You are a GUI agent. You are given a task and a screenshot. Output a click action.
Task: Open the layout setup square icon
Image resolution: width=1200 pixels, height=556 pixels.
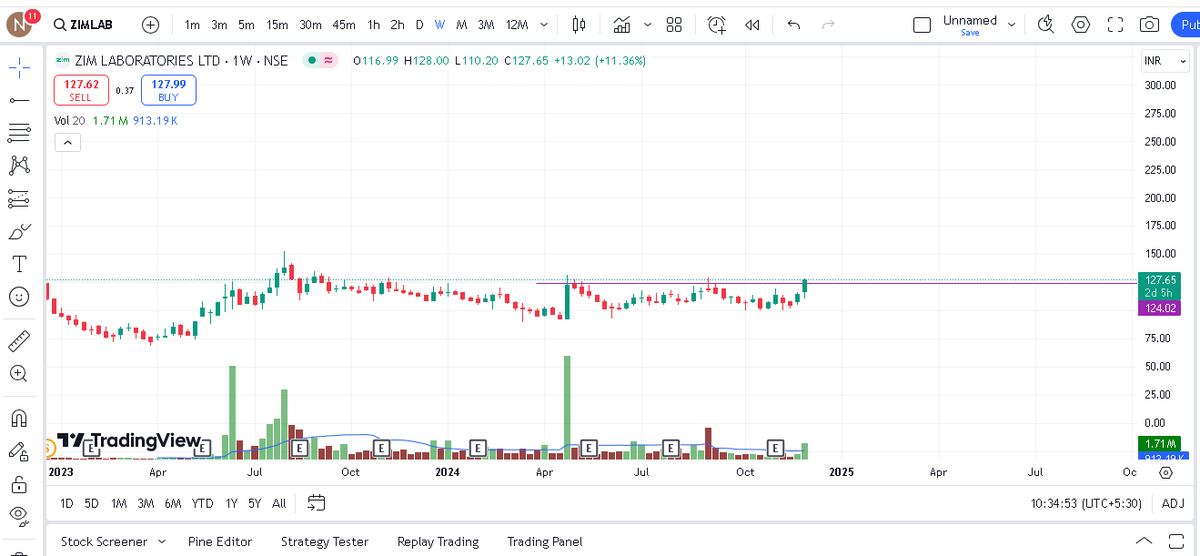pos(922,24)
